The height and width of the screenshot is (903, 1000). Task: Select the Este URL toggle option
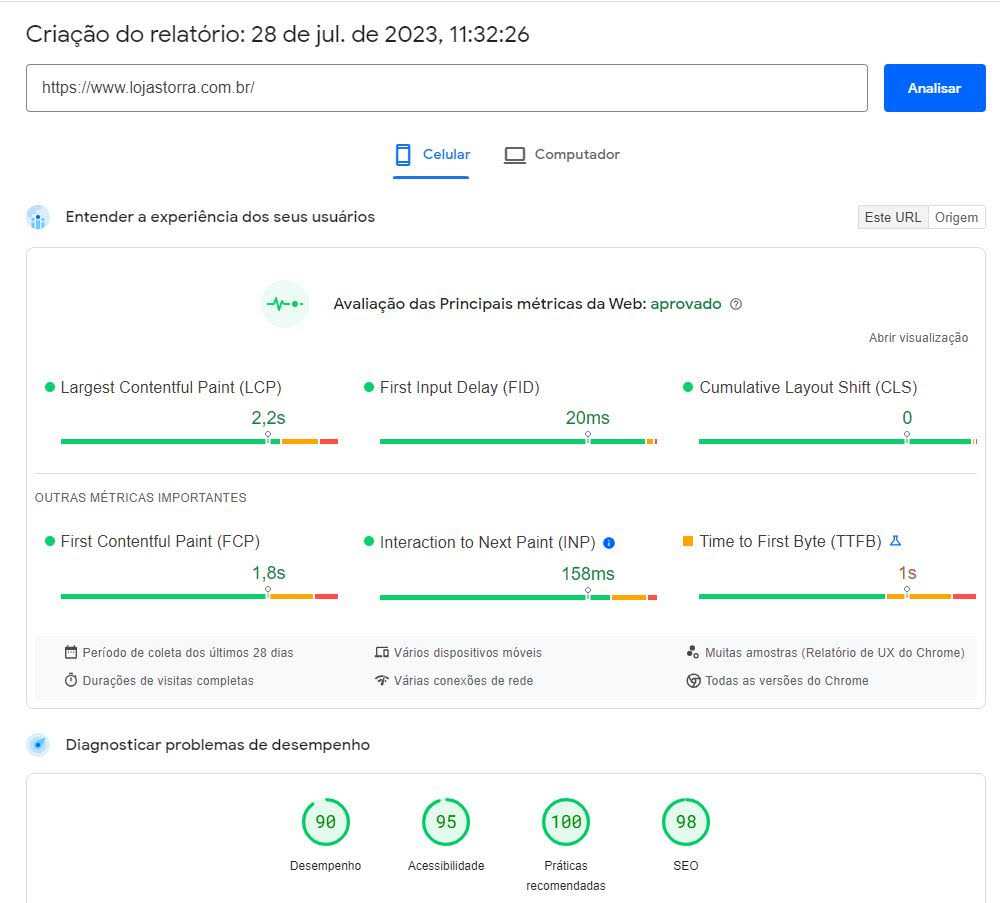point(892,217)
